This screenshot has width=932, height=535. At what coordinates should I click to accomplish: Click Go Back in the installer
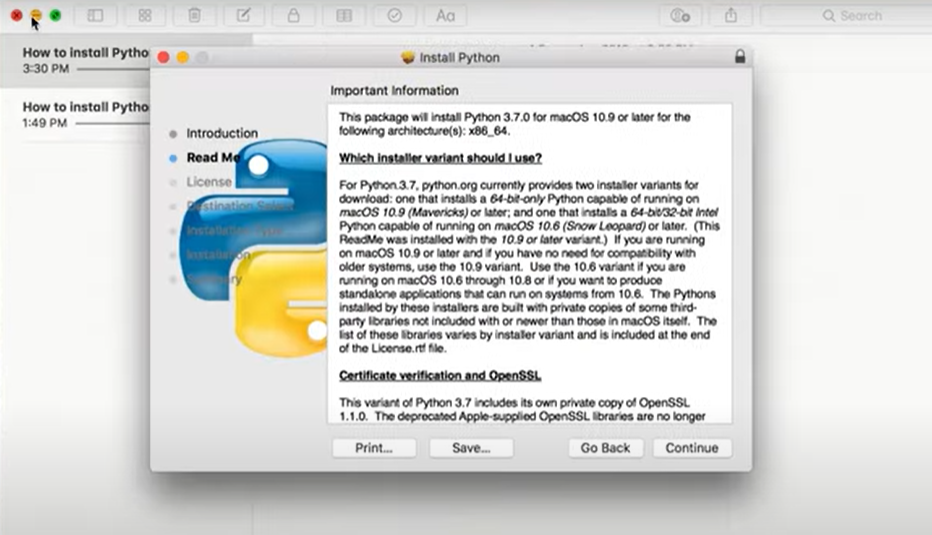tap(605, 448)
